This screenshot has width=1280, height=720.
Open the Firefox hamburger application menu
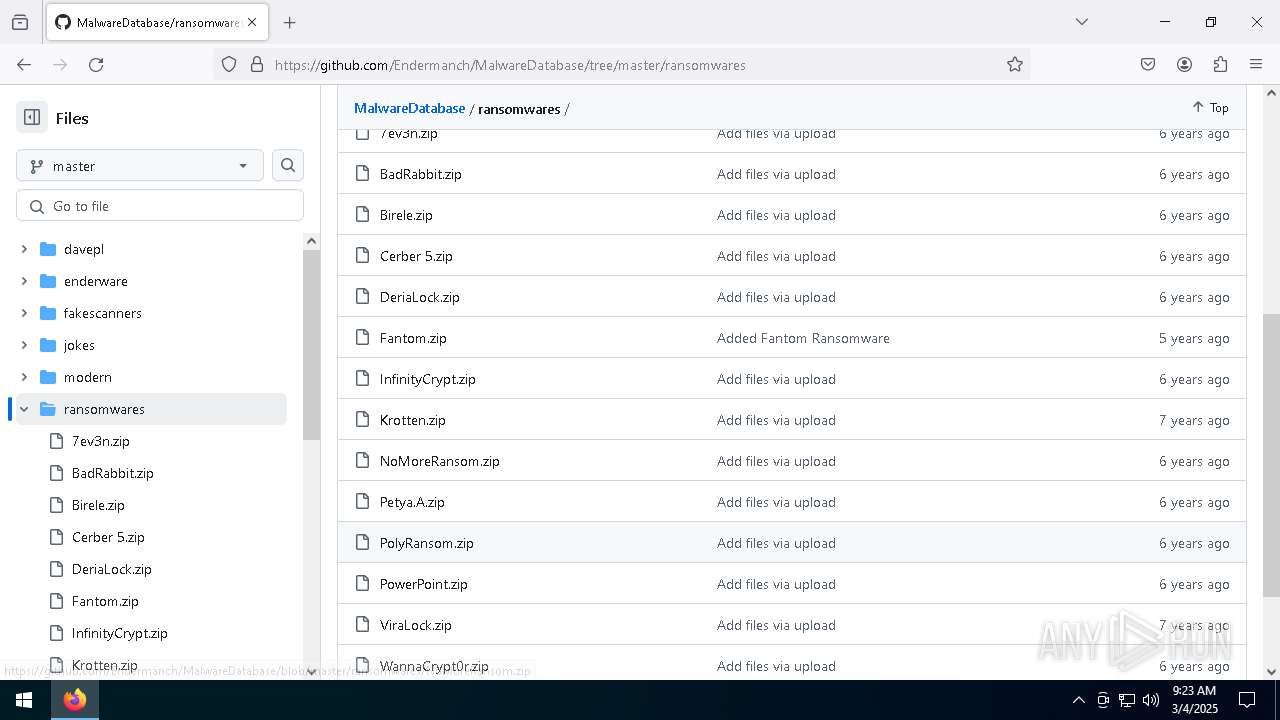coord(1256,64)
